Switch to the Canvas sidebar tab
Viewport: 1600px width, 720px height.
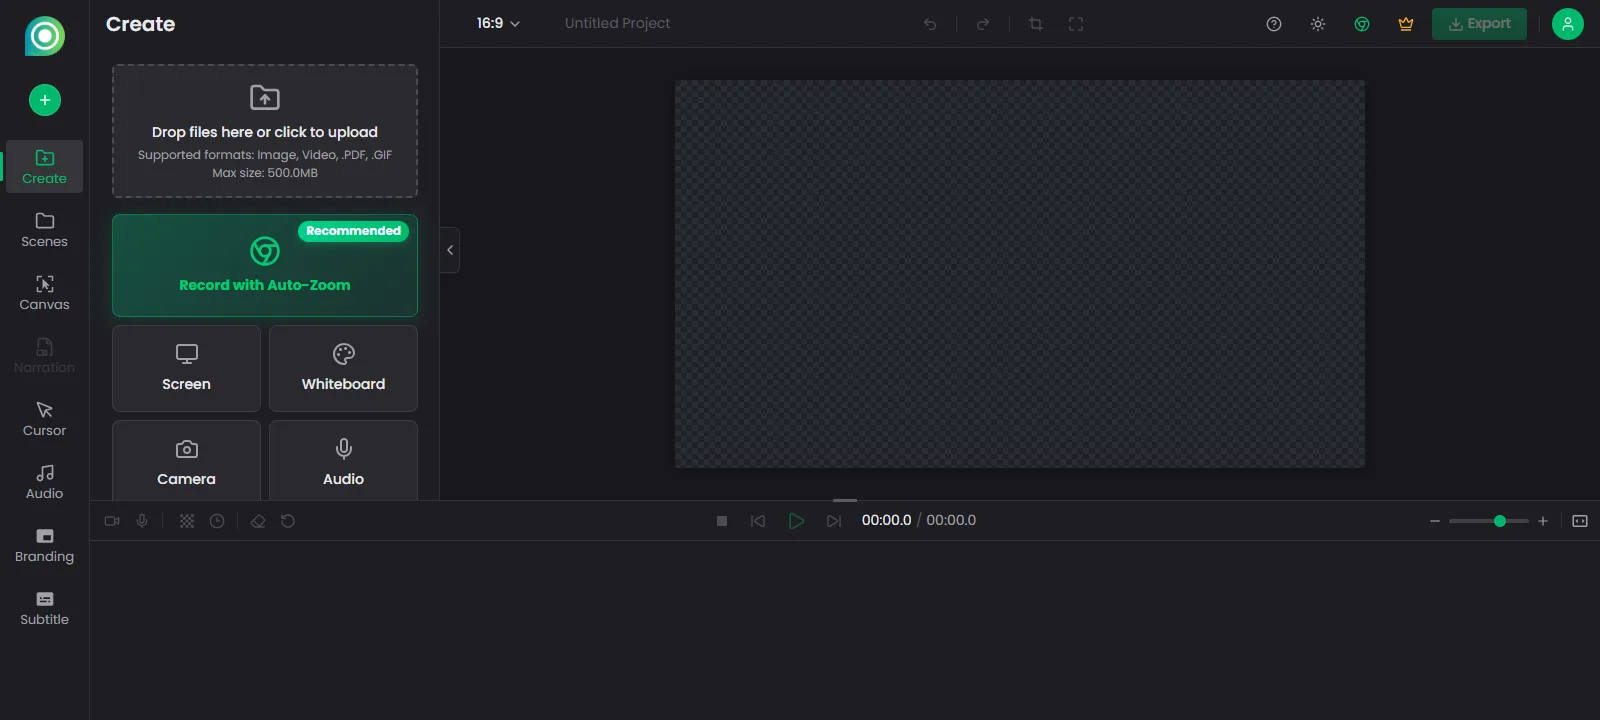tap(45, 292)
